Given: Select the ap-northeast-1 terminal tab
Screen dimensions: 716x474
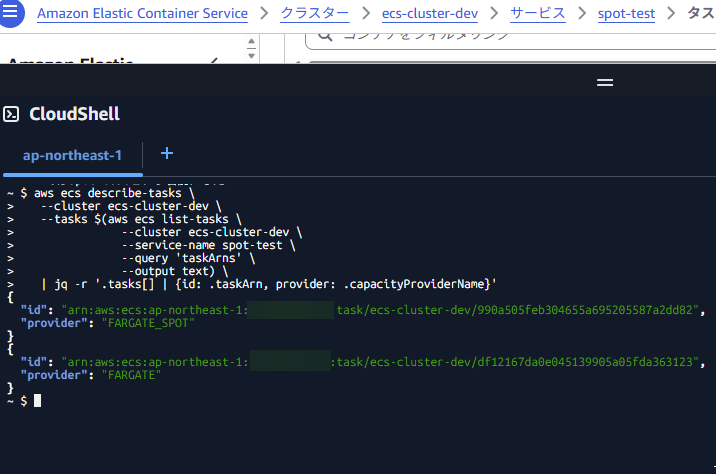Looking at the screenshot, I should click(73, 156).
